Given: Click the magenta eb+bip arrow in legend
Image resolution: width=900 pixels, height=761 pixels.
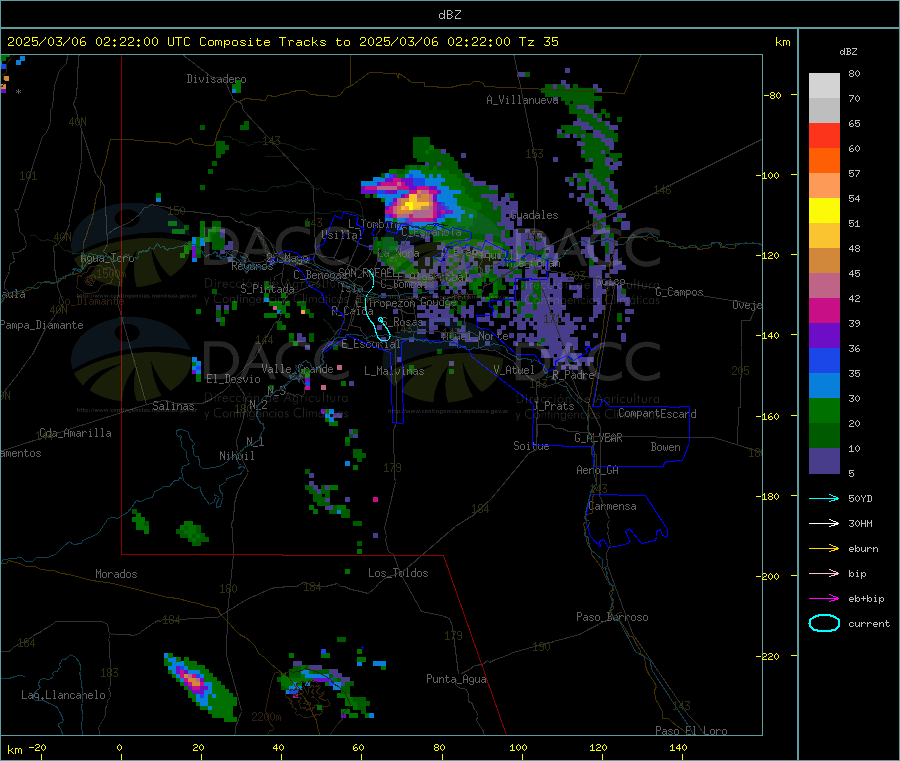Looking at the screenshot, I should click(824, 598).
